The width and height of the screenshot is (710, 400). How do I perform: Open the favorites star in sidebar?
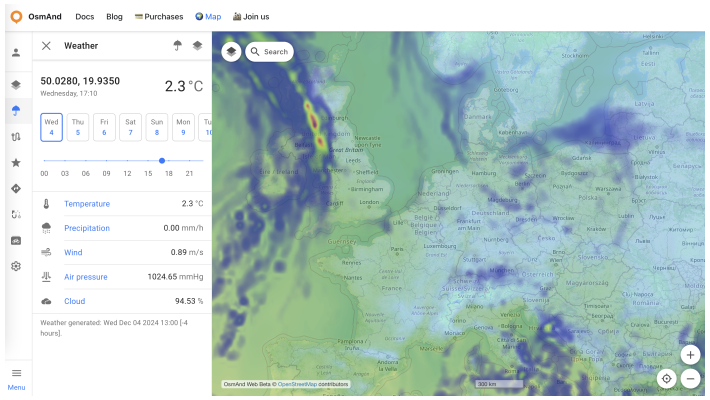pyautogui.click(x=16, y=162)
